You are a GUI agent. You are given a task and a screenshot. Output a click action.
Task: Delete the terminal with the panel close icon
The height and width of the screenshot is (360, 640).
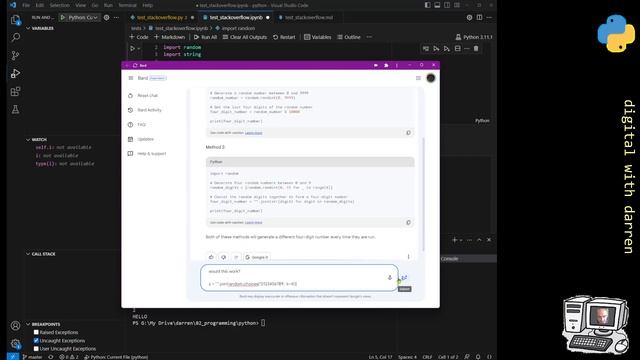click(x=489, y=240)
